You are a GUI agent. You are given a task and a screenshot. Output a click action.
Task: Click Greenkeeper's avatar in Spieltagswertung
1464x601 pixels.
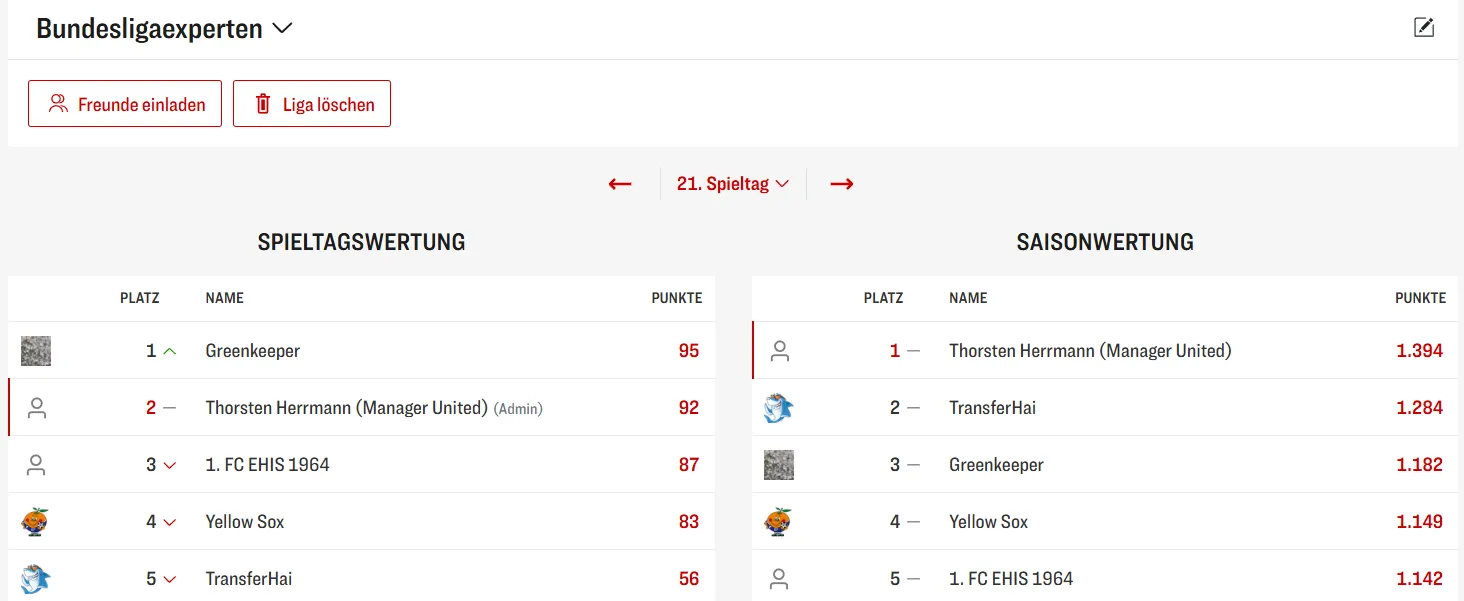[36, 351]
